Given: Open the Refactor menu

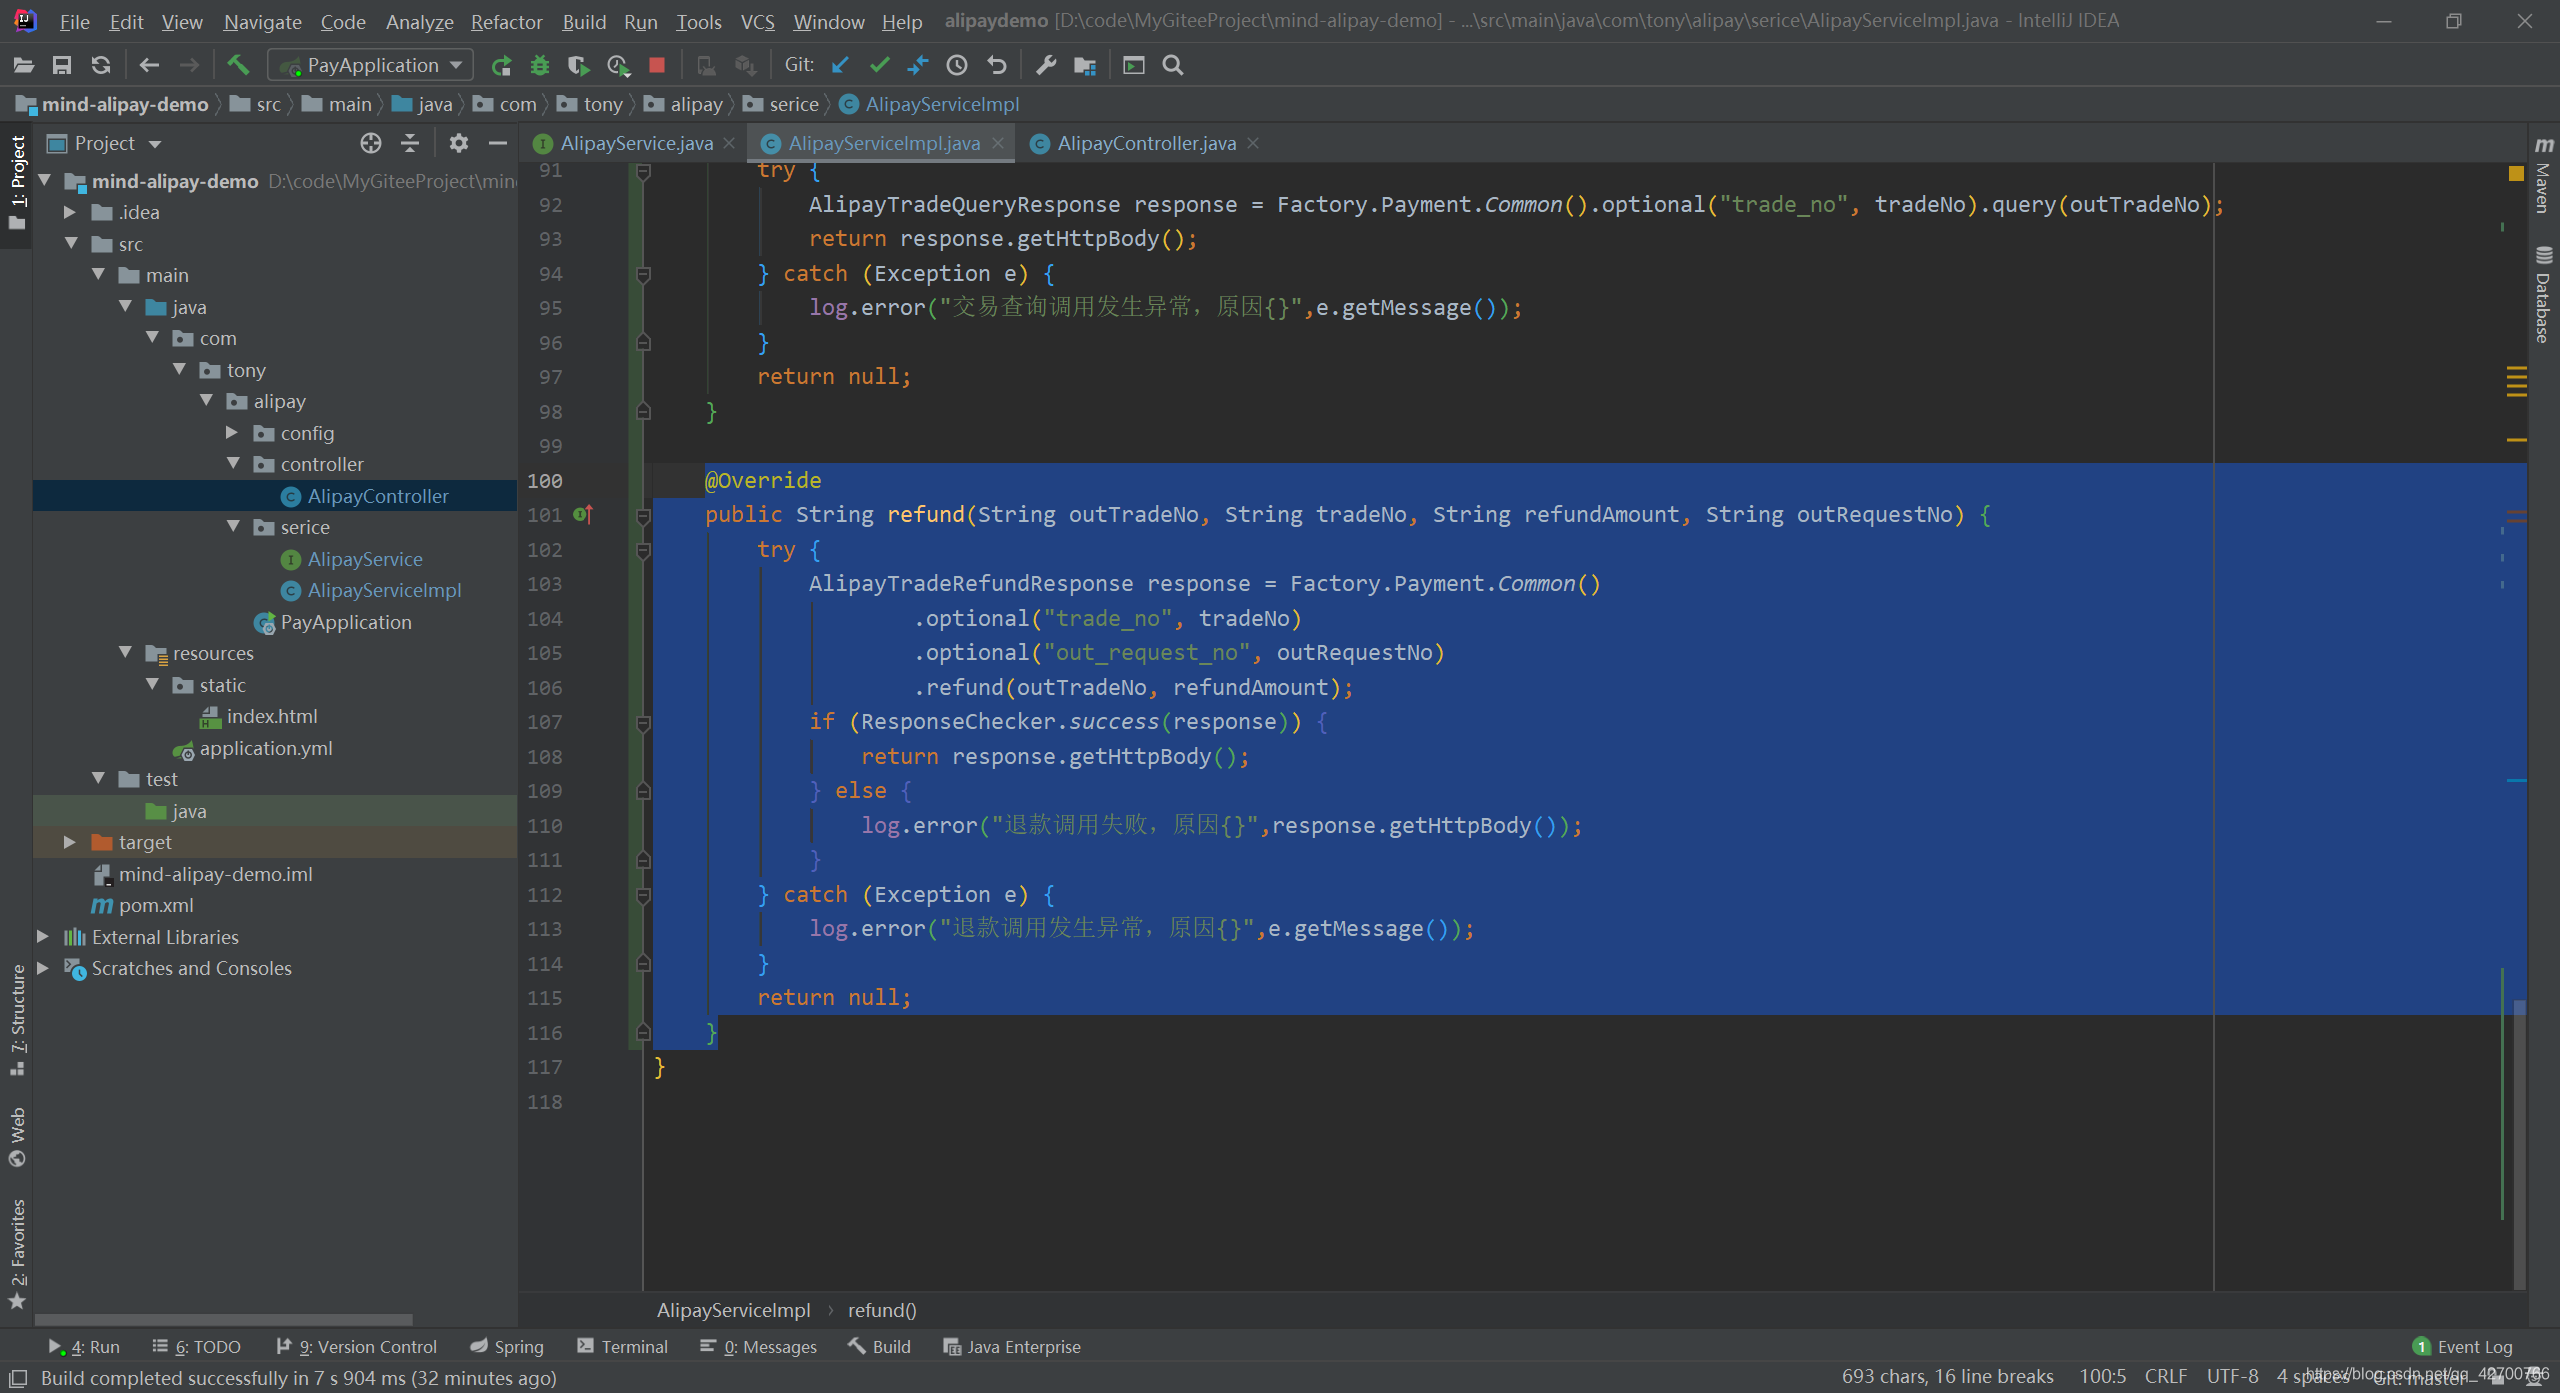Looking at the screenshot, I should (506, 21).
